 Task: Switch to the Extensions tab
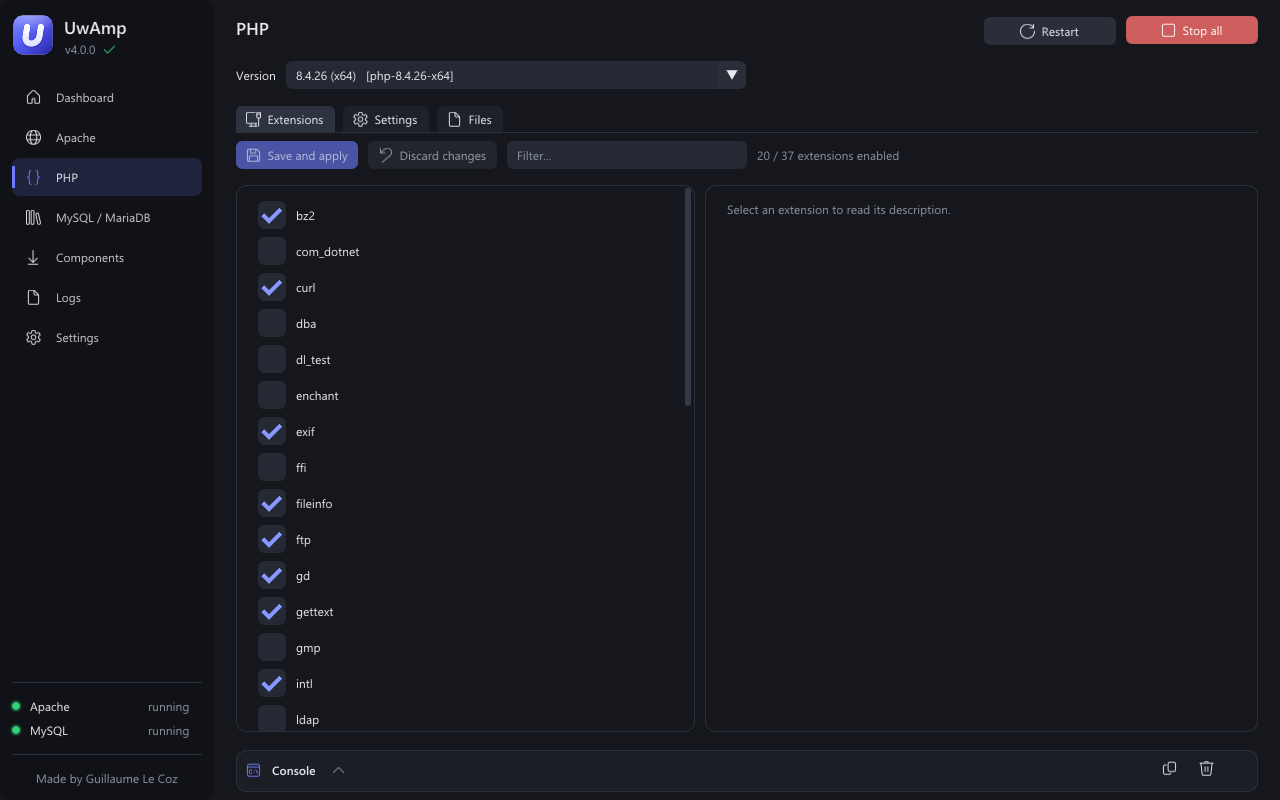tap(285, 119)
